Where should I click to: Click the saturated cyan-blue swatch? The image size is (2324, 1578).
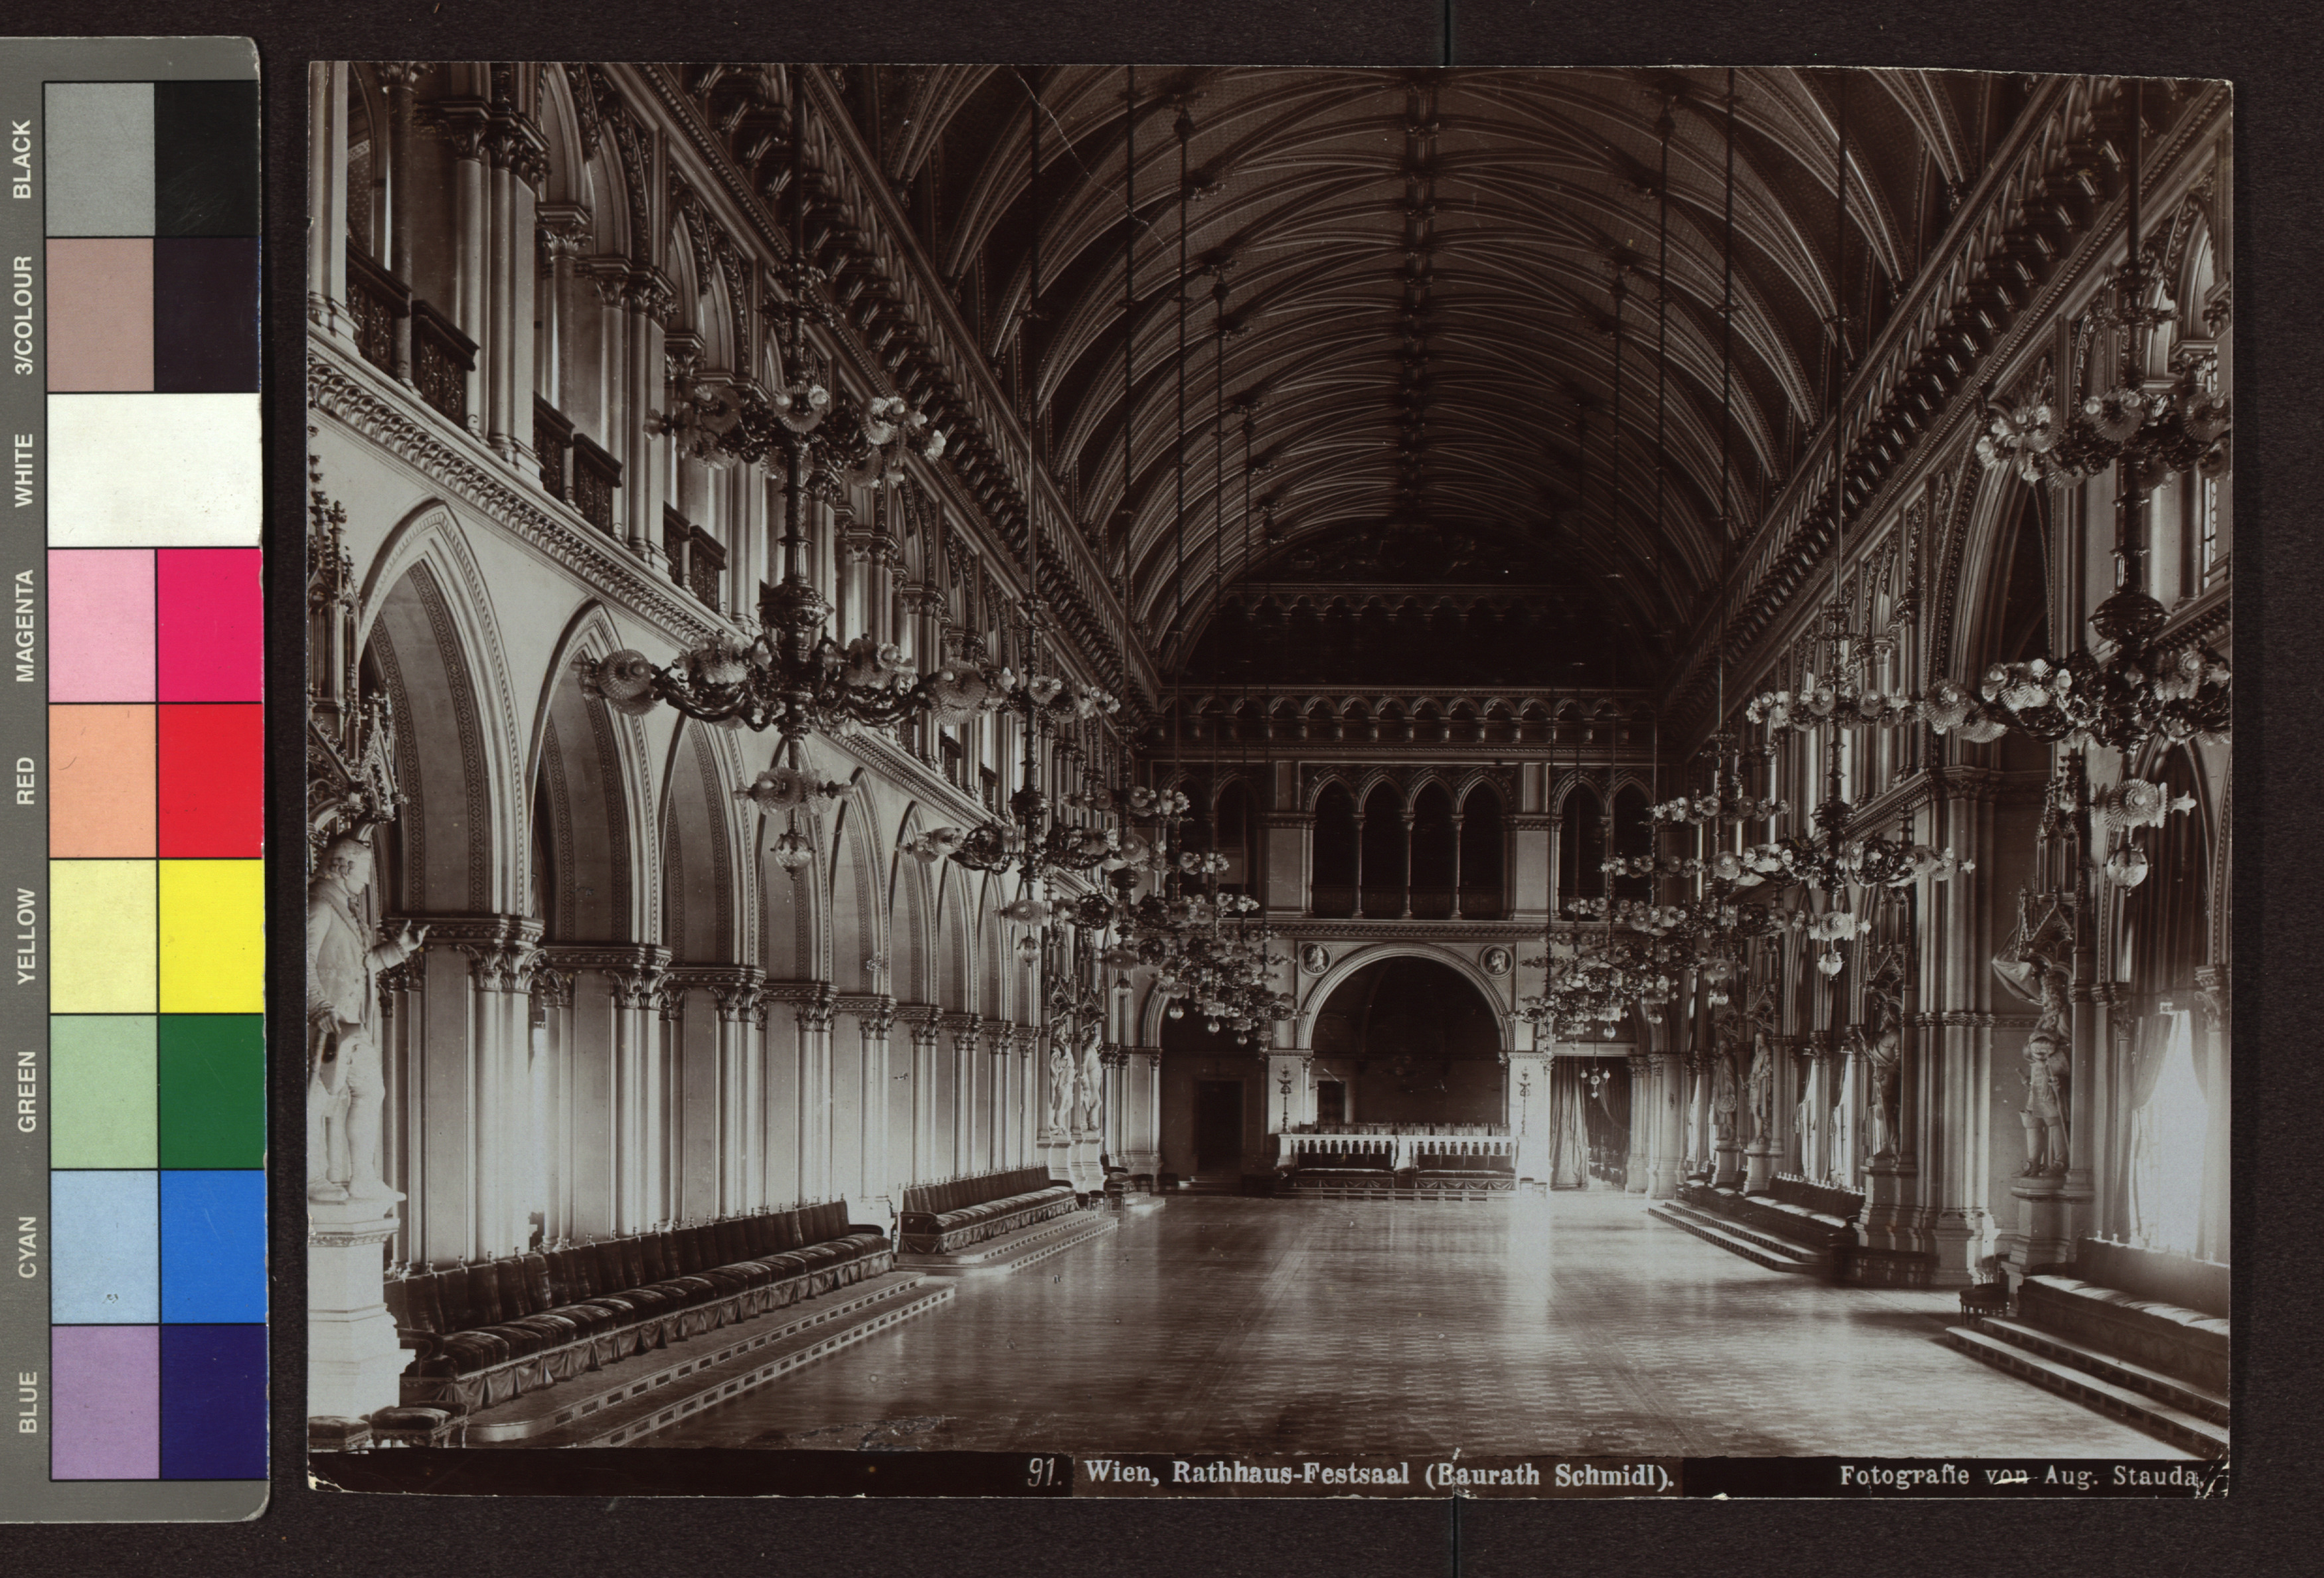pos(213,1247)
